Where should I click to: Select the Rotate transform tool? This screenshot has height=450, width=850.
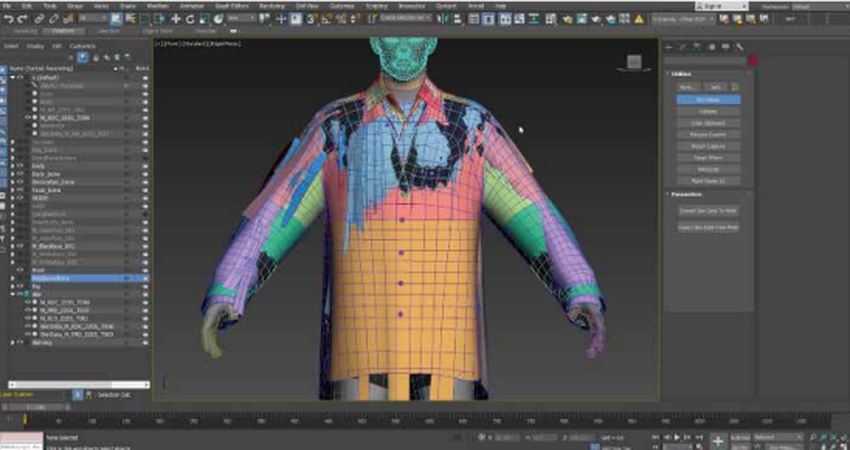pos(191,19)
